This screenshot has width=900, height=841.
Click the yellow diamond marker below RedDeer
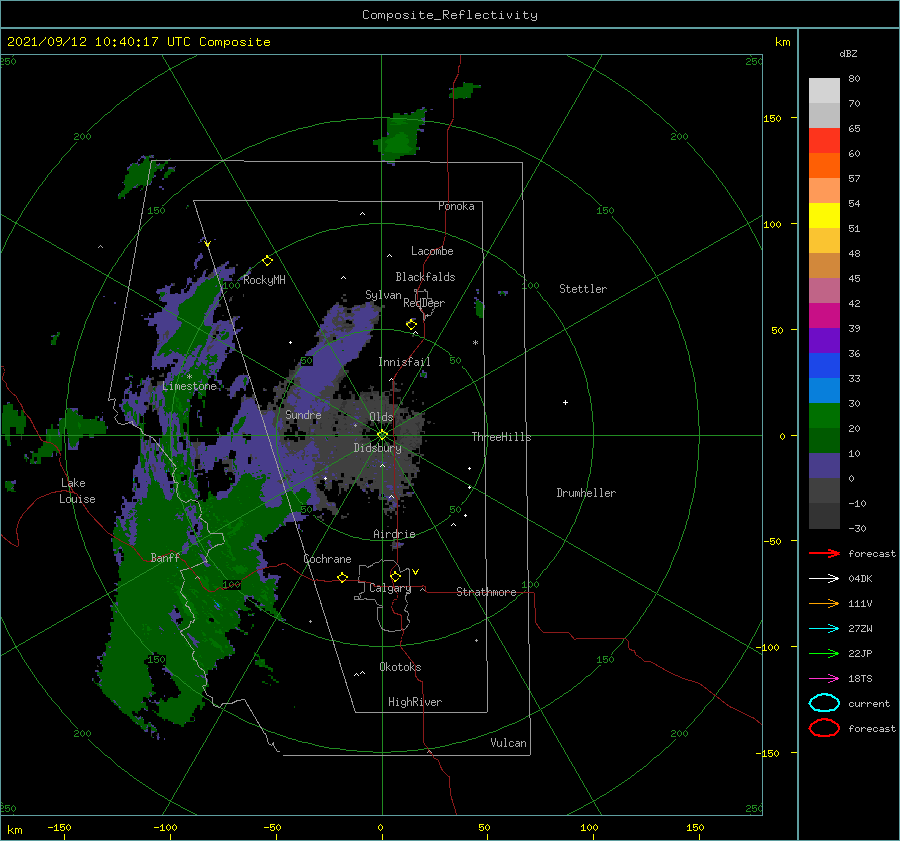[412, 324]
